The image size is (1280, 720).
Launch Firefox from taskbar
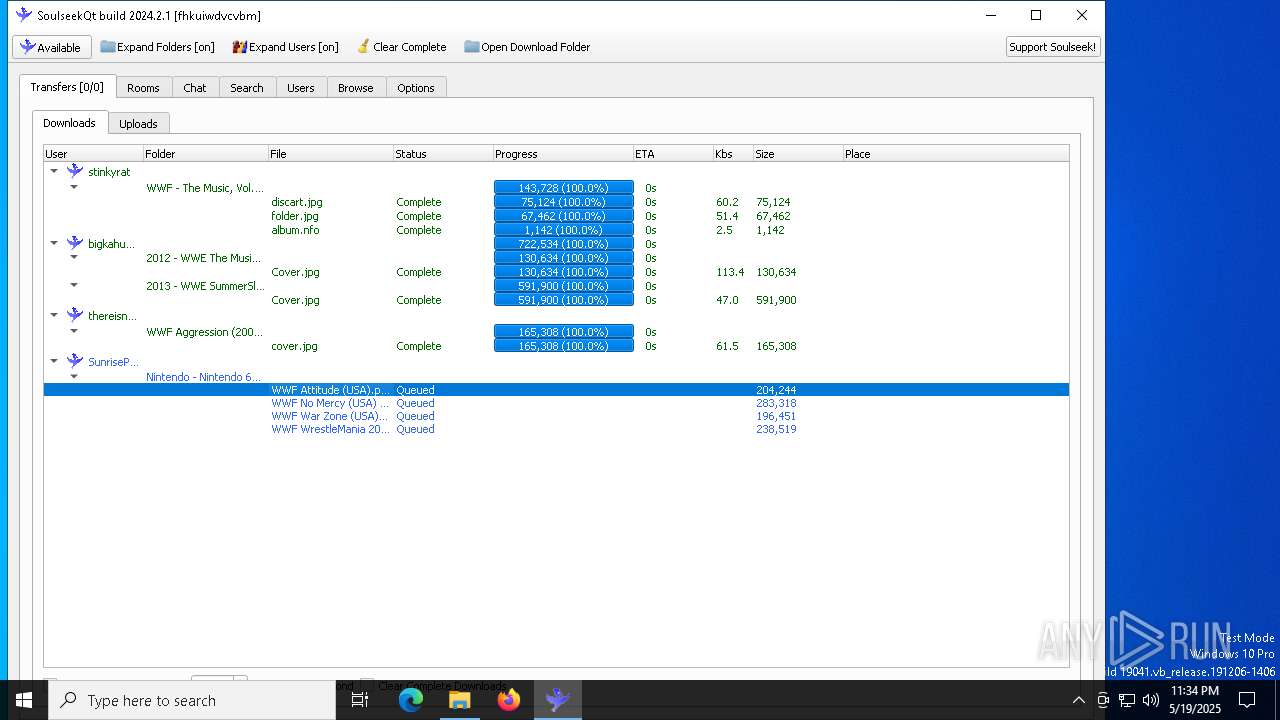point(509,700)
